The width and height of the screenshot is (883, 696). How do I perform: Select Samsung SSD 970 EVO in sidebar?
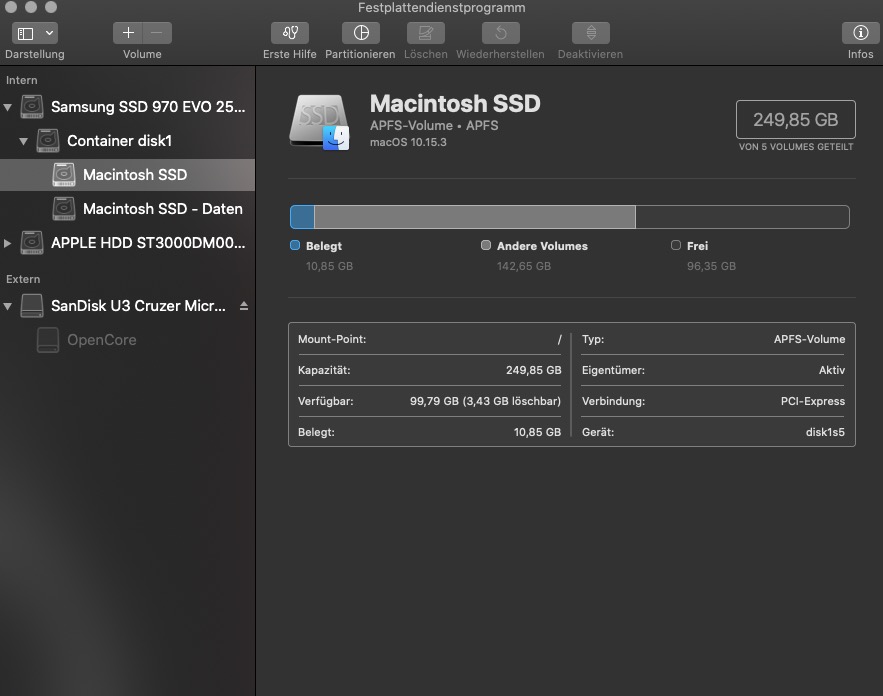pos(127,106)
